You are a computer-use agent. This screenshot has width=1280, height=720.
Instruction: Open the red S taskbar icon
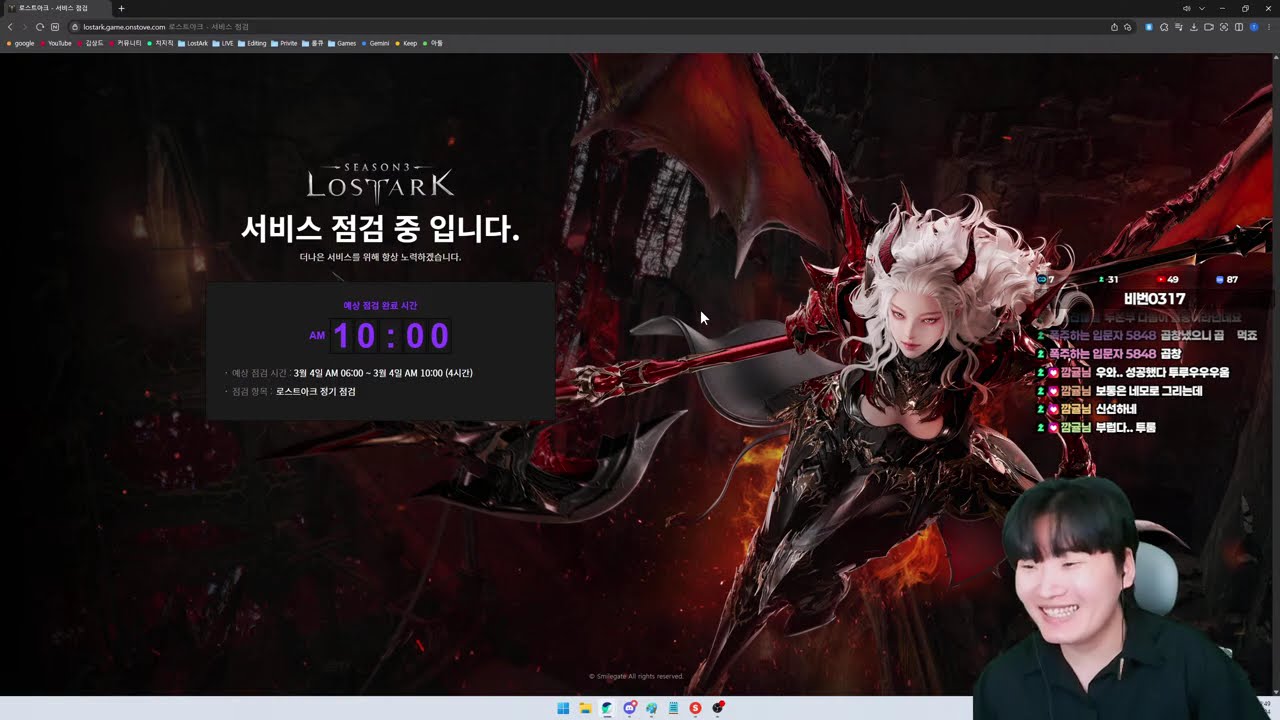pos(695,708)
